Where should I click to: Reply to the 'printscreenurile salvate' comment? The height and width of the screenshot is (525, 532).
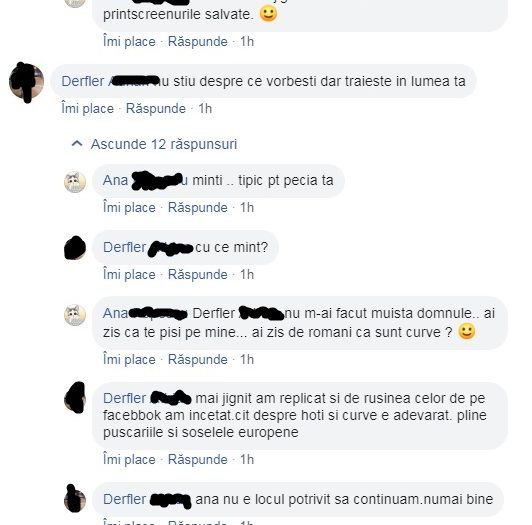pyautogui.click(x=198, y=42)
